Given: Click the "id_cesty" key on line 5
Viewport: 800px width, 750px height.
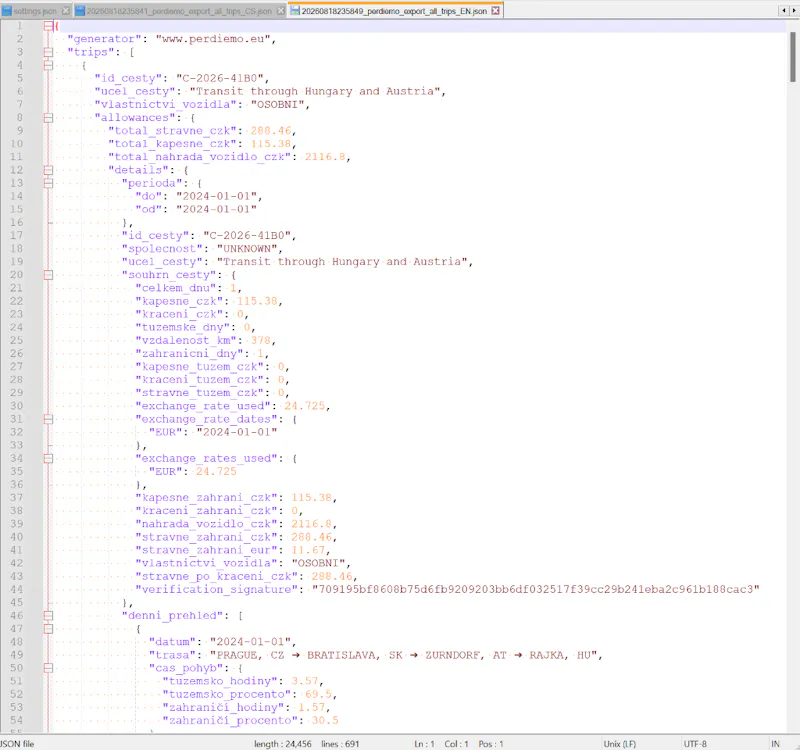Looking at the screenshot, I should 128,78.
